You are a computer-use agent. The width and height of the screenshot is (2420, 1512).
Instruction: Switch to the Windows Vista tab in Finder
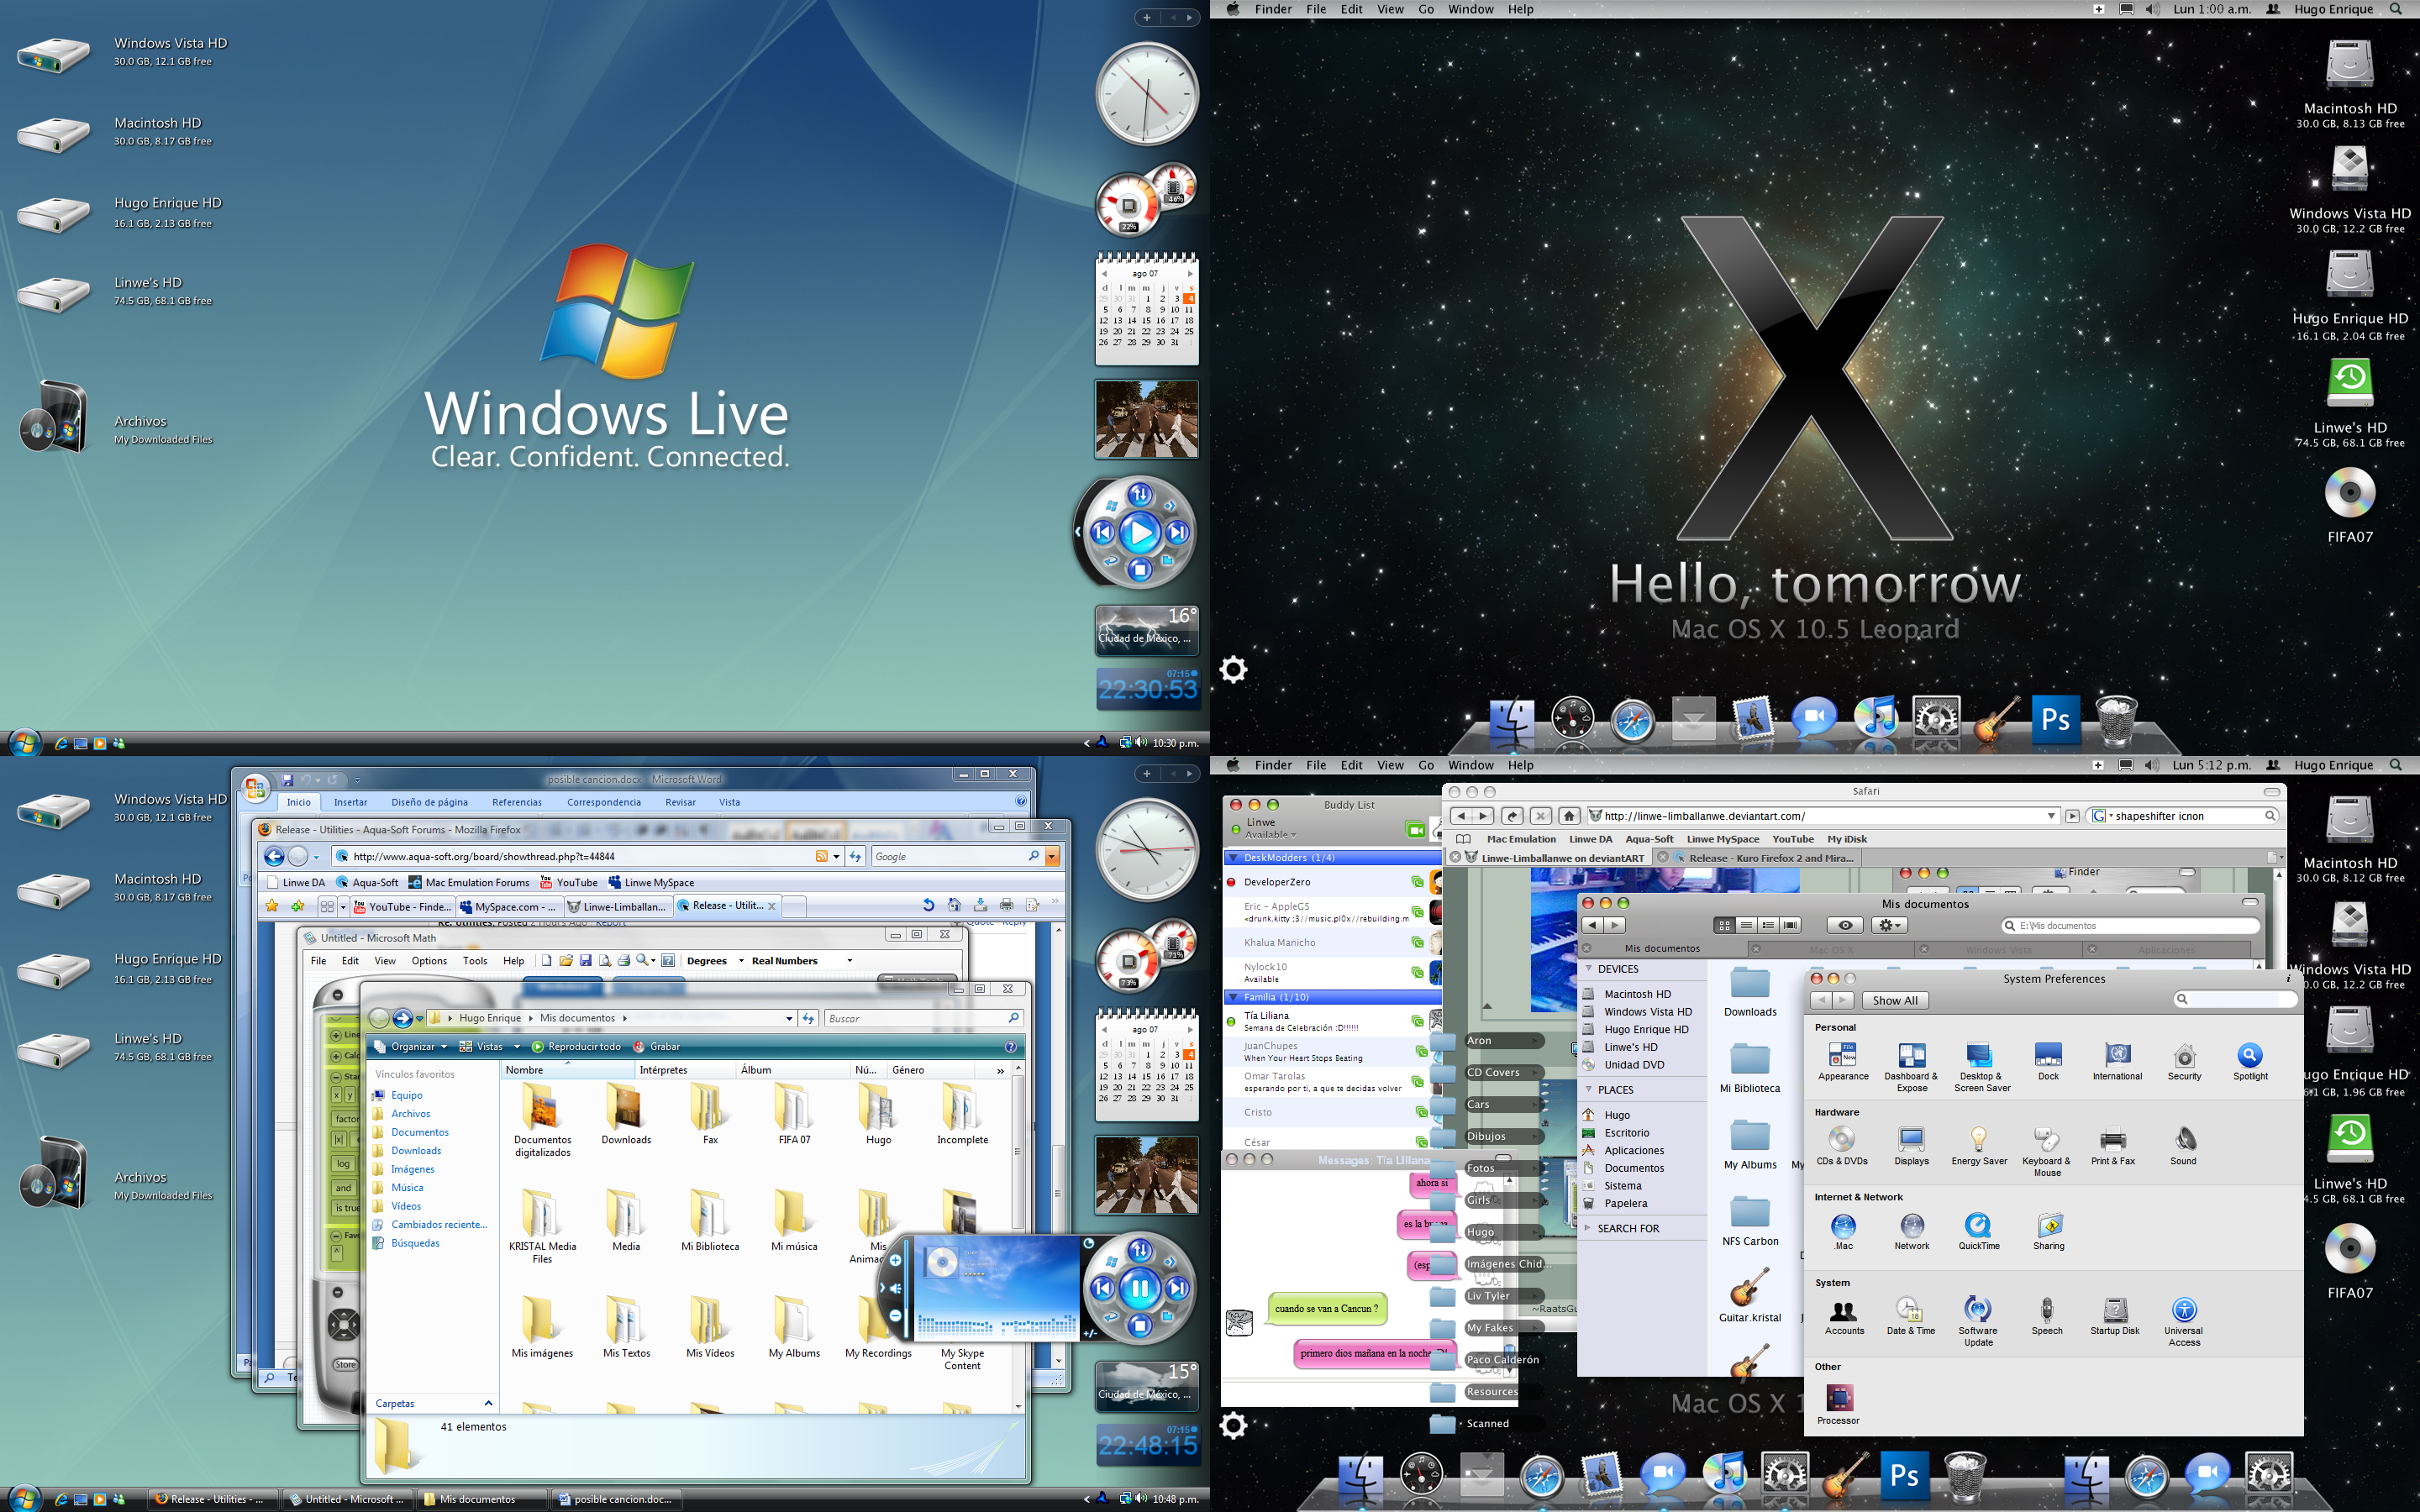point(1998,949)
